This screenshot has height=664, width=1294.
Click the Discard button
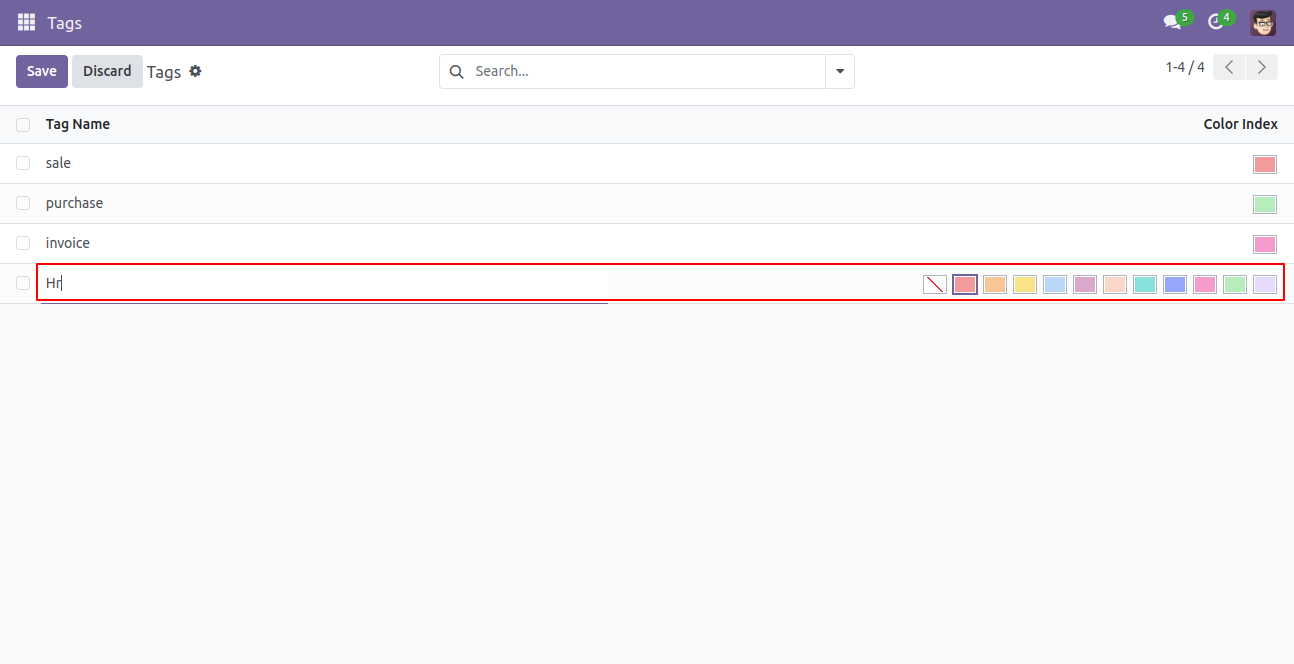pyautogui.click(x=107, y=71)
